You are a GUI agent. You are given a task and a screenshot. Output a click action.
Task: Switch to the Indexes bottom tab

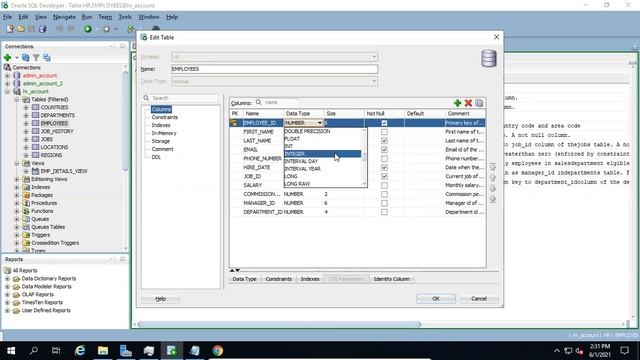[310, 279]
